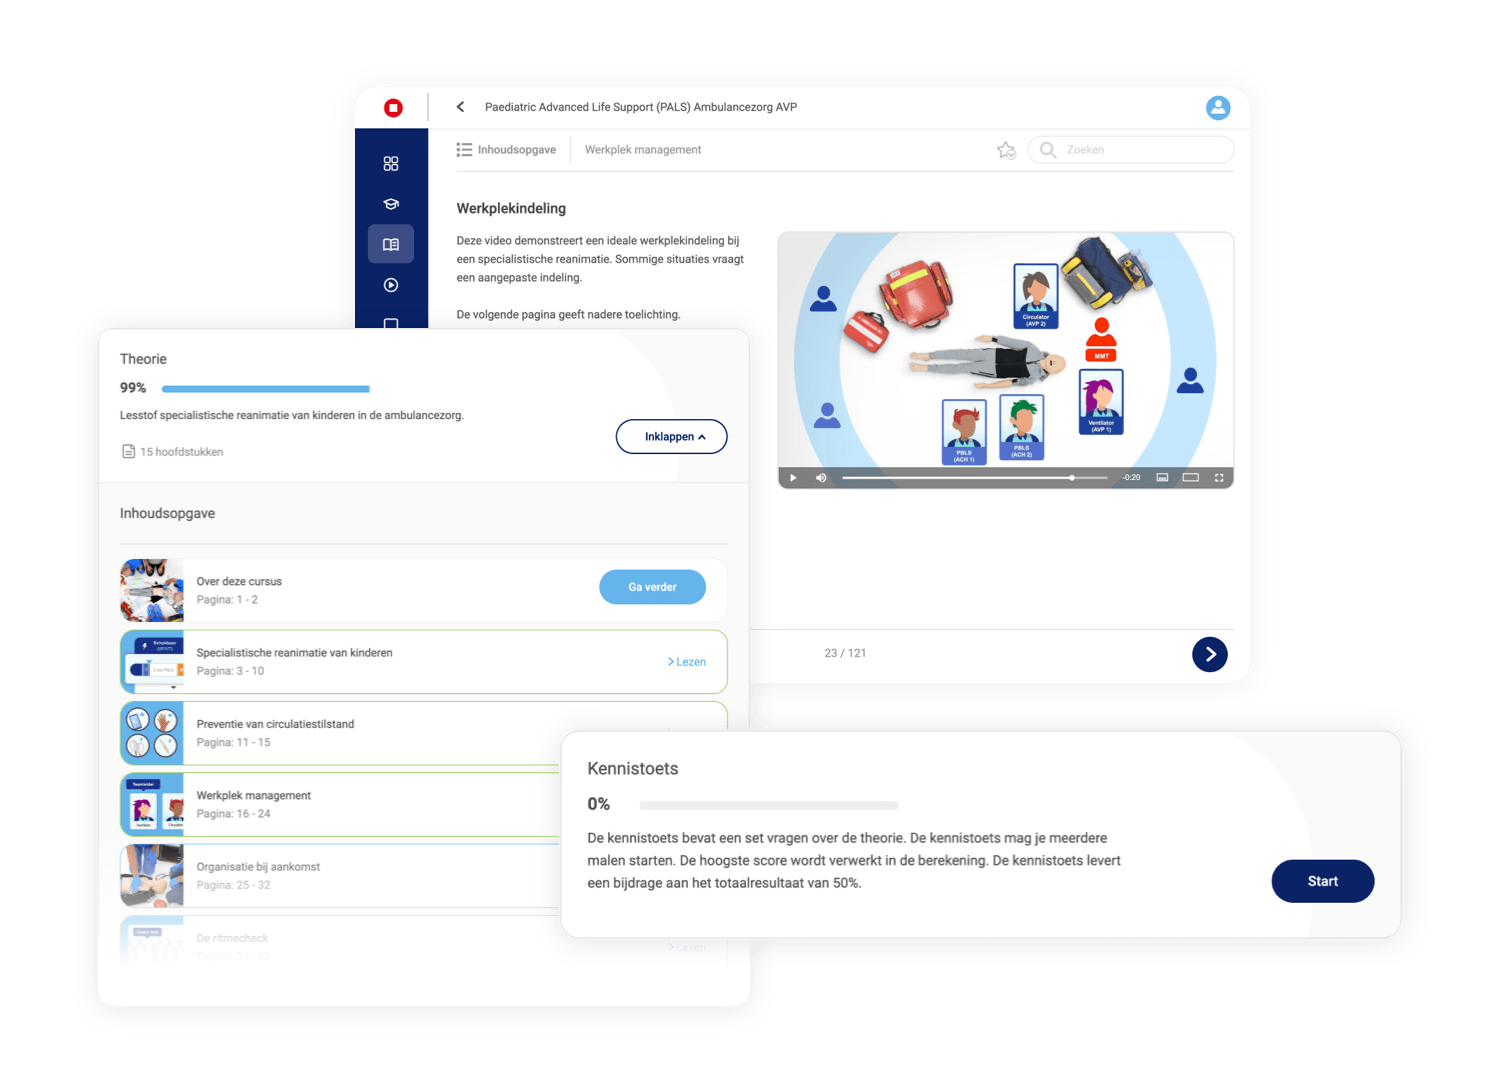Open the play circle icon in sidebar

391,285
